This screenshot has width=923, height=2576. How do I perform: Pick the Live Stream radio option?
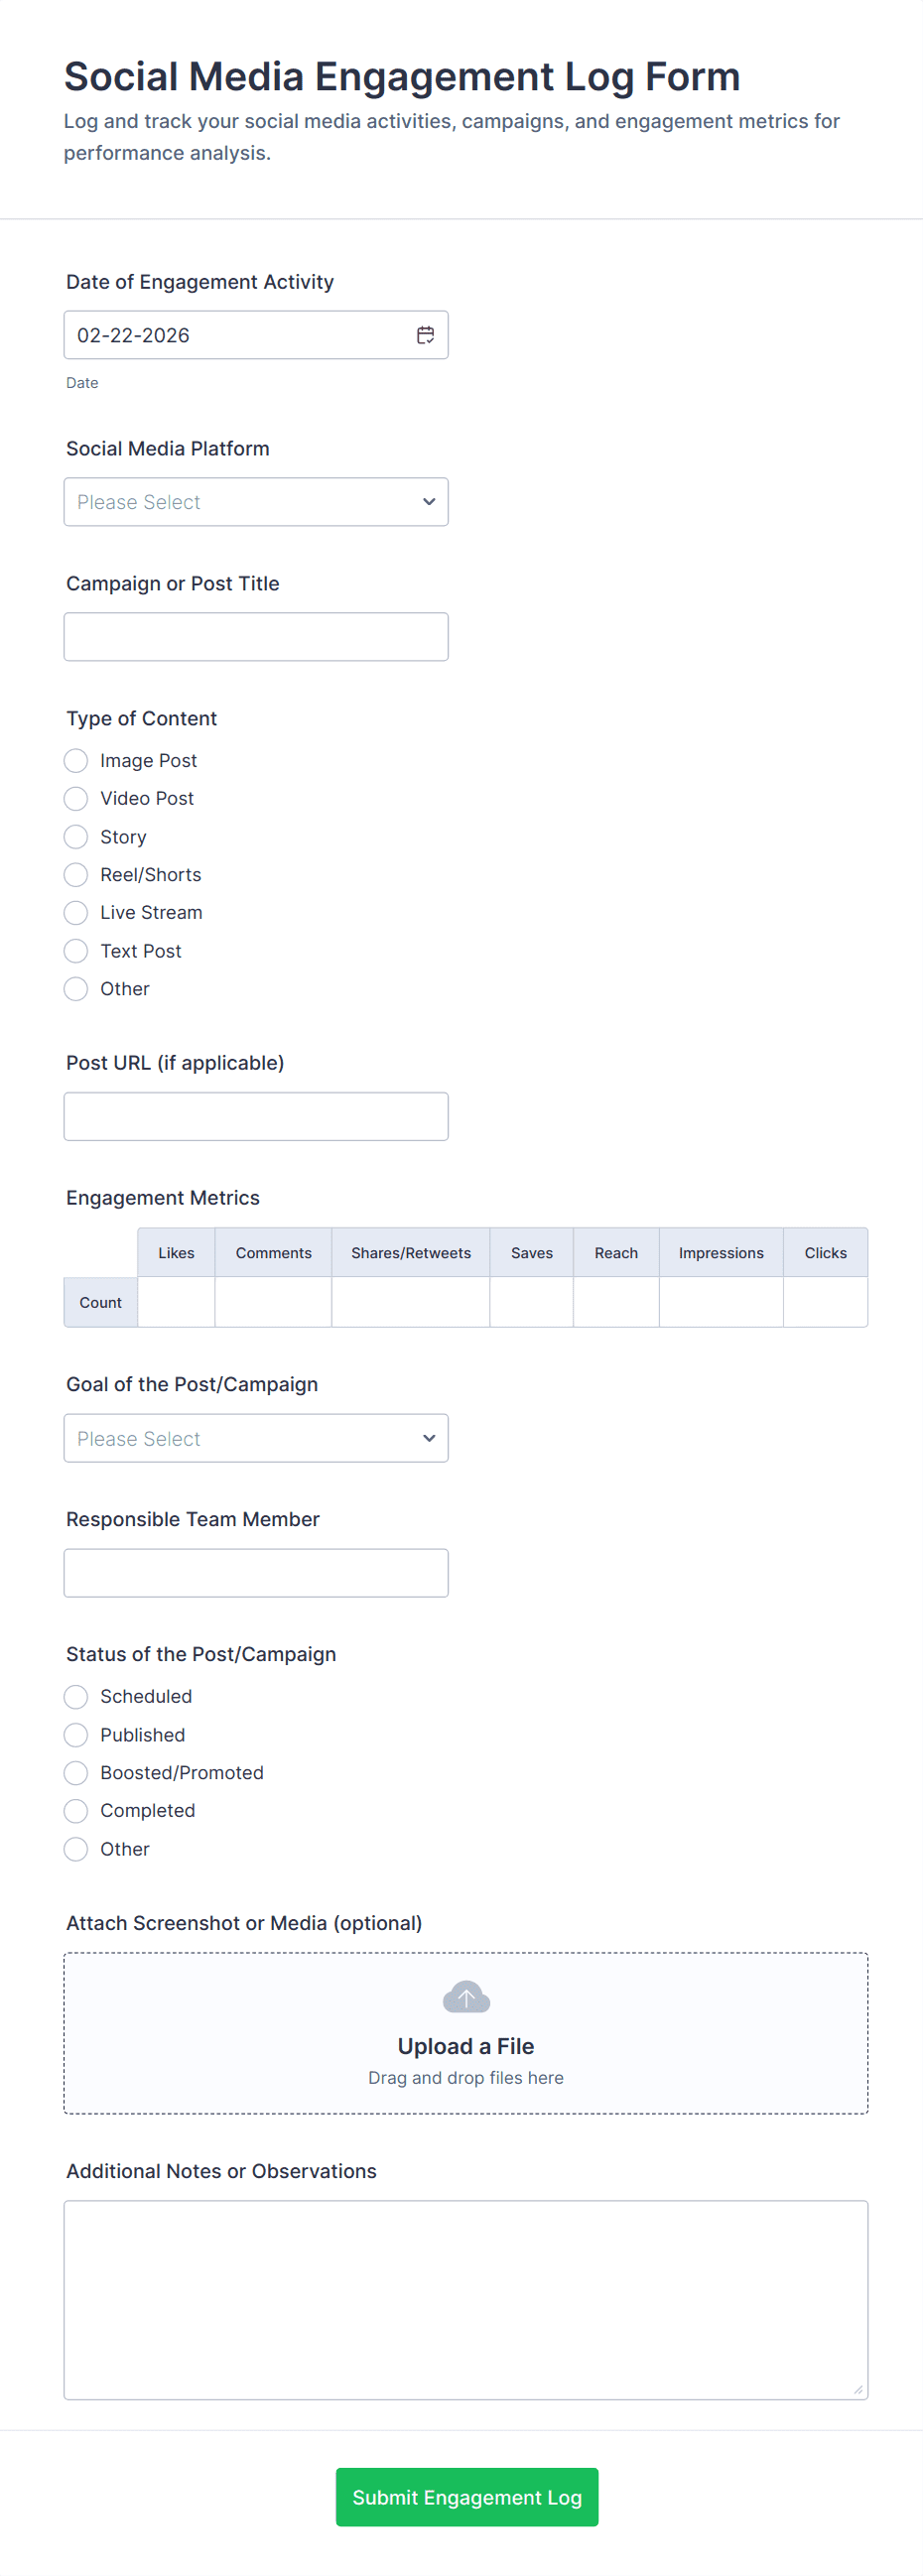tap(76, 913)
